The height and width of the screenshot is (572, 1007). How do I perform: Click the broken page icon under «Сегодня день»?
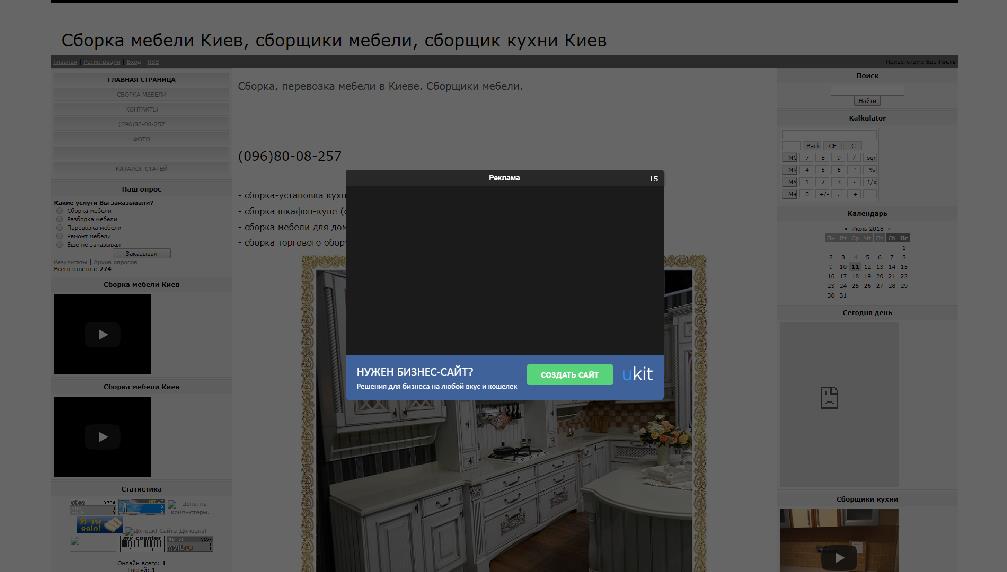[829, 397]
